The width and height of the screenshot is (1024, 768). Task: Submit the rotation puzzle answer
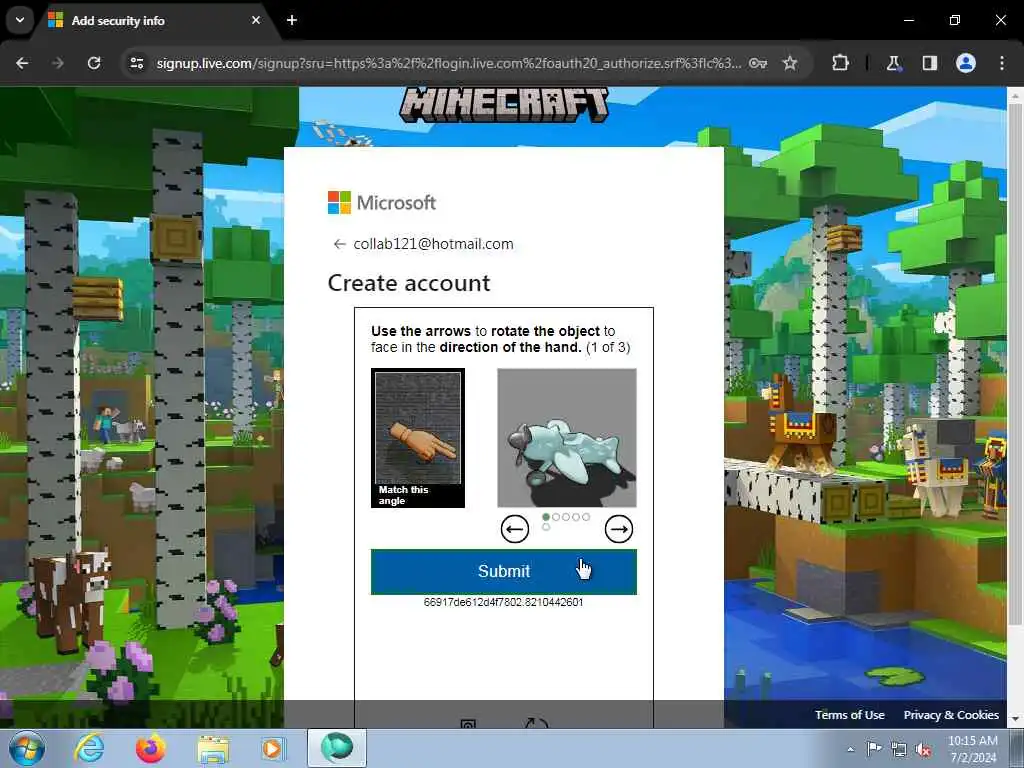[504, 571]
